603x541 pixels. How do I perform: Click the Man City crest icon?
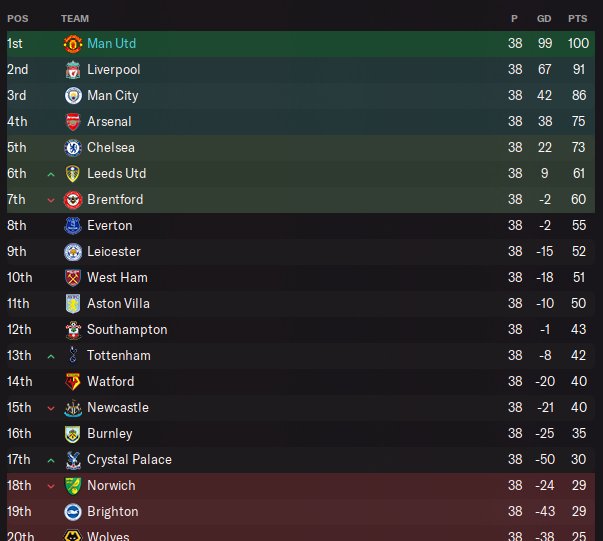pyautogui.click(x=73, y=96)
